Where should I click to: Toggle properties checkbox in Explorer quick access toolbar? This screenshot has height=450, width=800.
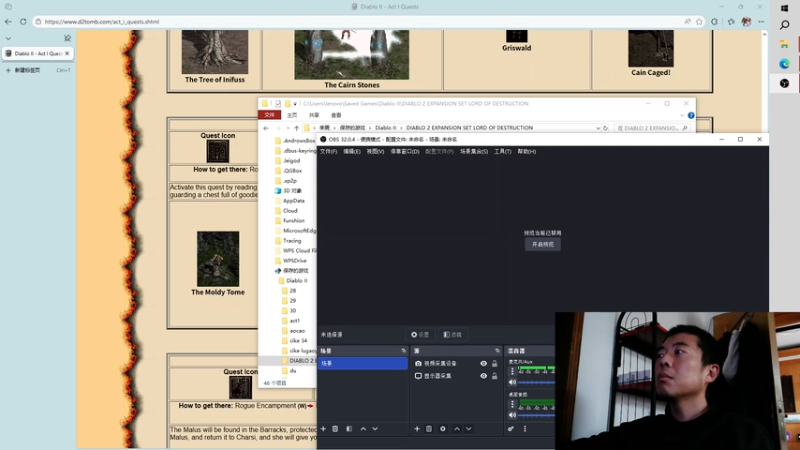click(278, 104)
